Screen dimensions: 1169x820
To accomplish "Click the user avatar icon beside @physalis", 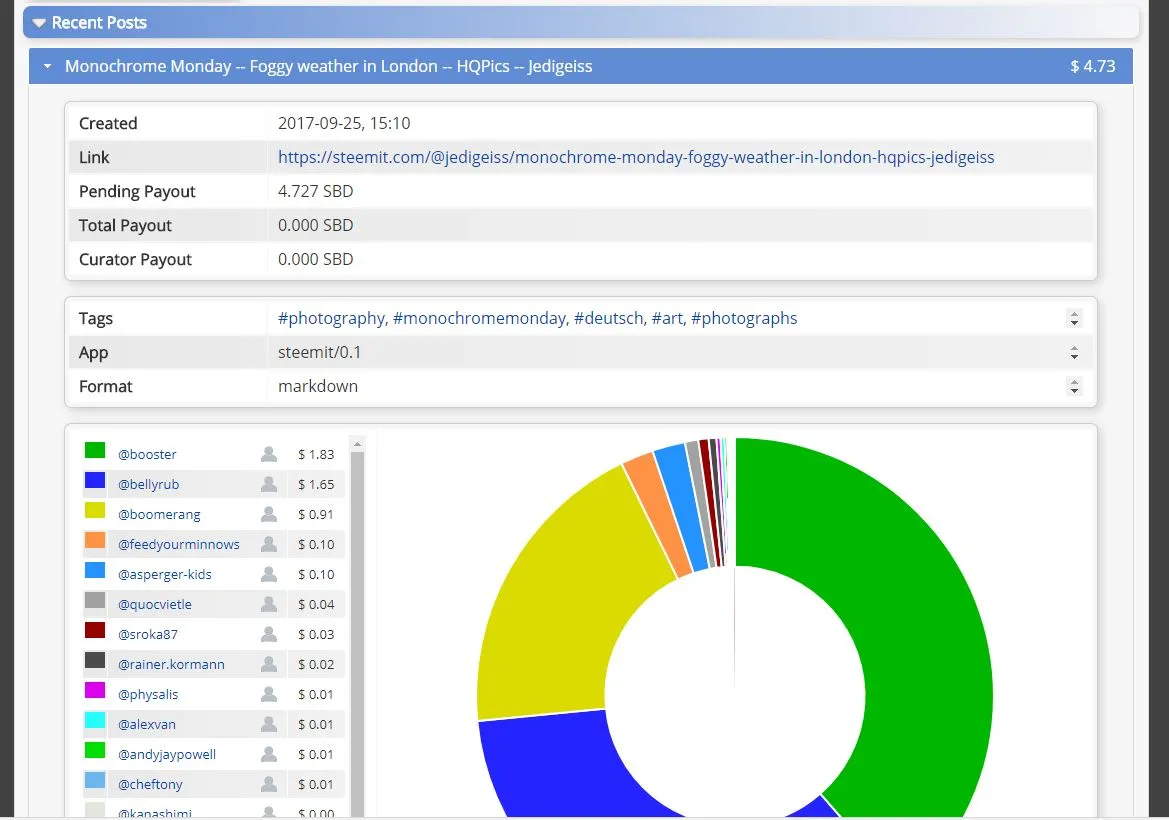I will [268, 694].
